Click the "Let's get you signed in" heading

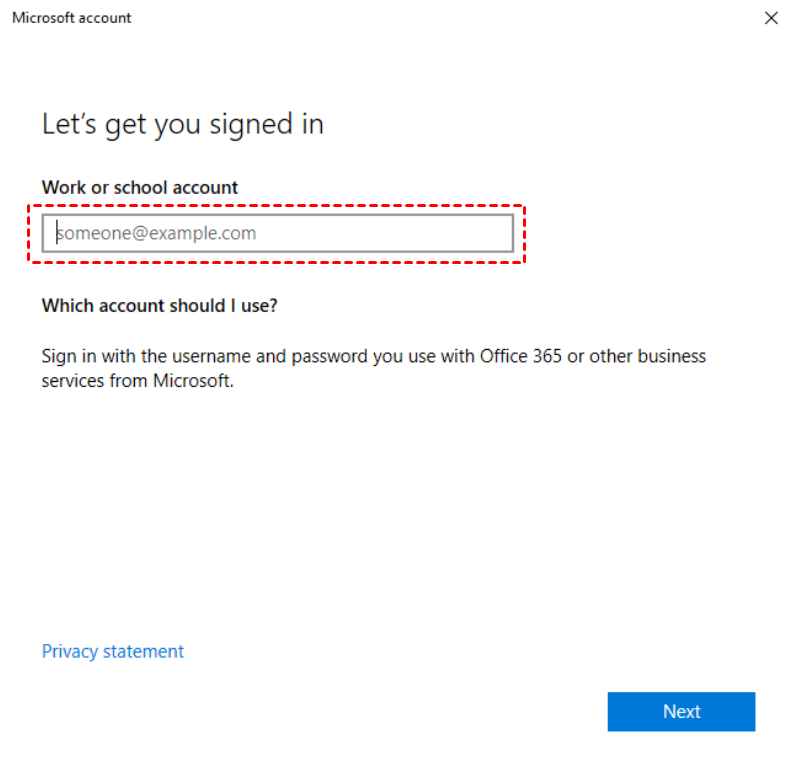point(182,124)
